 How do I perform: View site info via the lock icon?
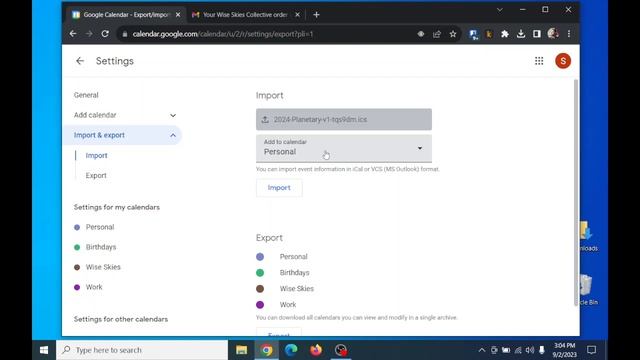click(125, 34)
